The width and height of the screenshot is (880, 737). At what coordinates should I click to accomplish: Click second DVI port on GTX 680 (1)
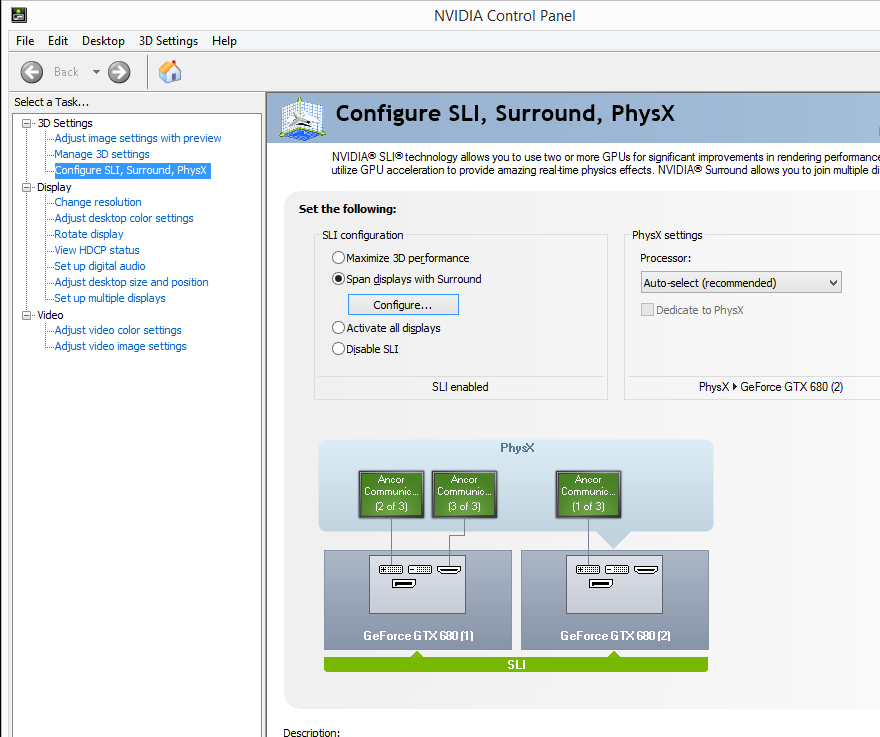(420, 569)
